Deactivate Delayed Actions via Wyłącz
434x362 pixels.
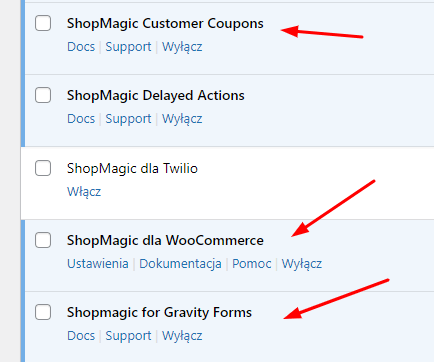click(x=182, y=119)
